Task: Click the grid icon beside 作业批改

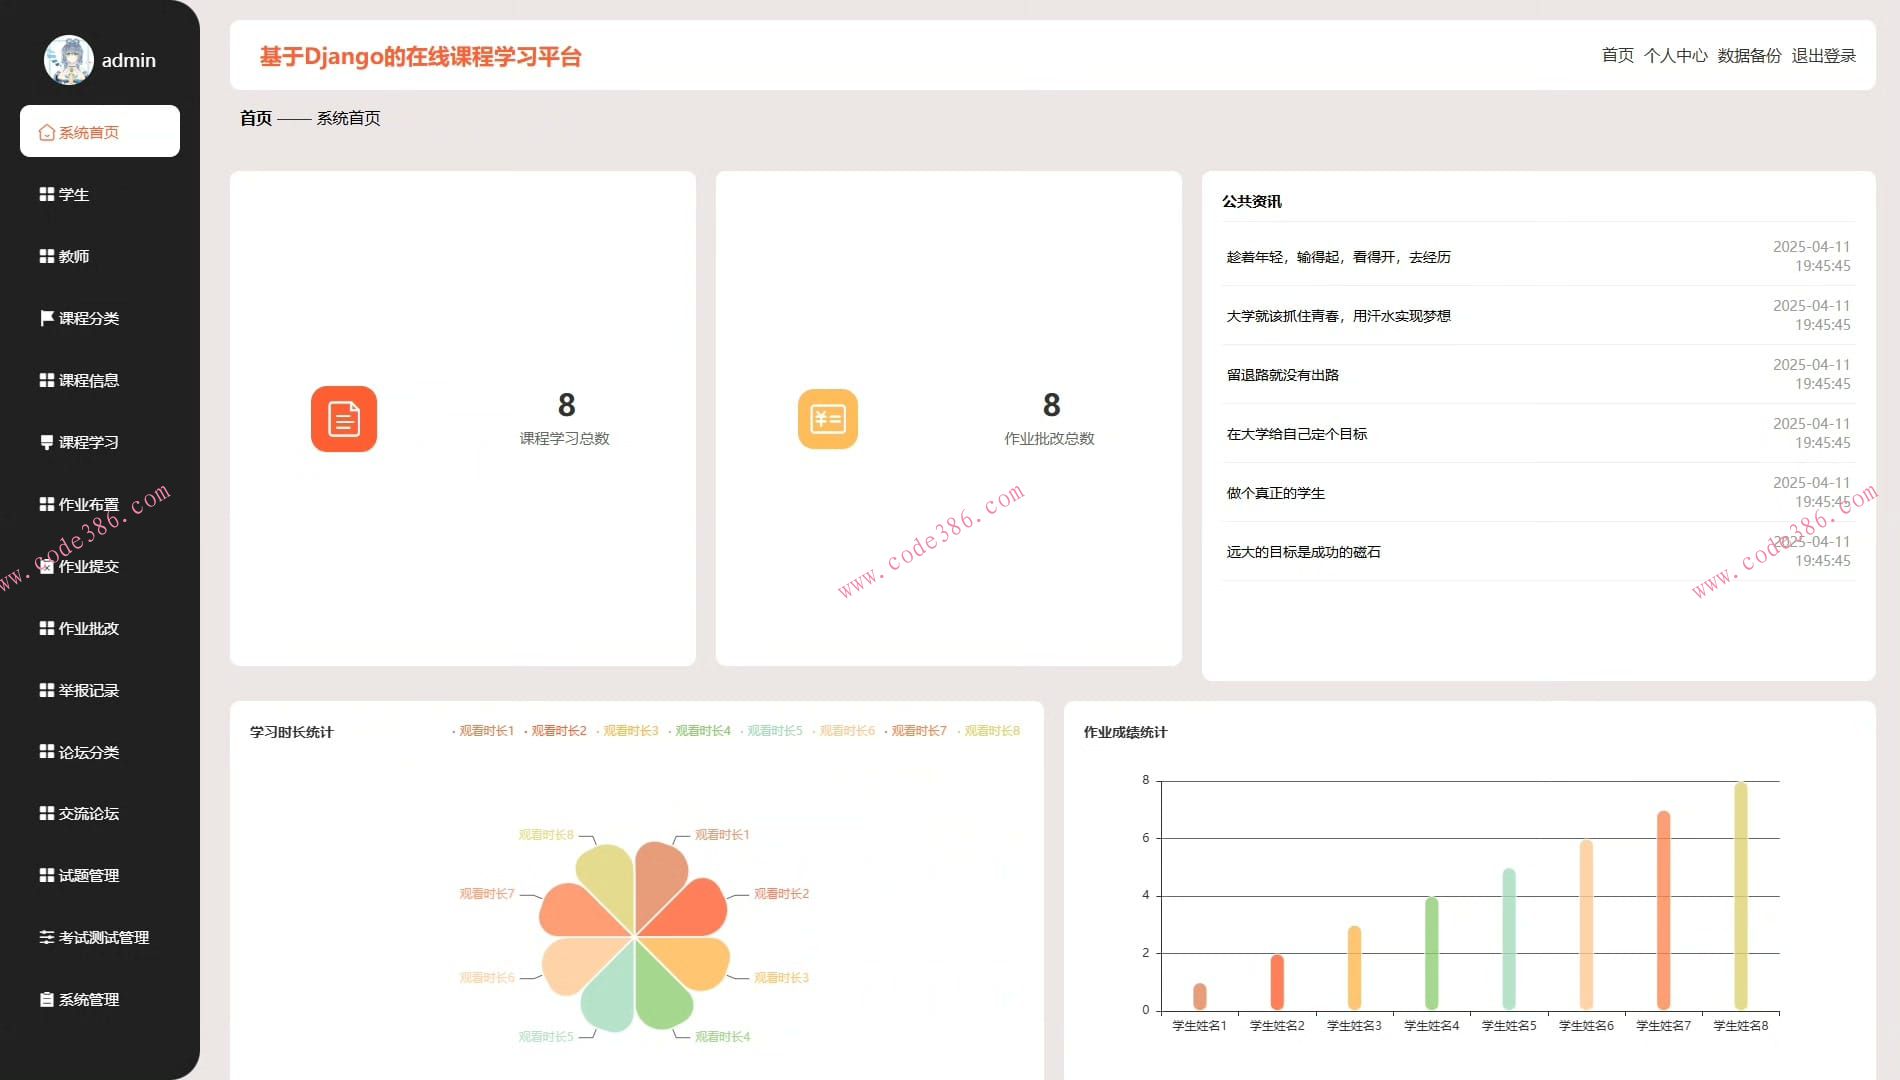Action: click(47, 628)
